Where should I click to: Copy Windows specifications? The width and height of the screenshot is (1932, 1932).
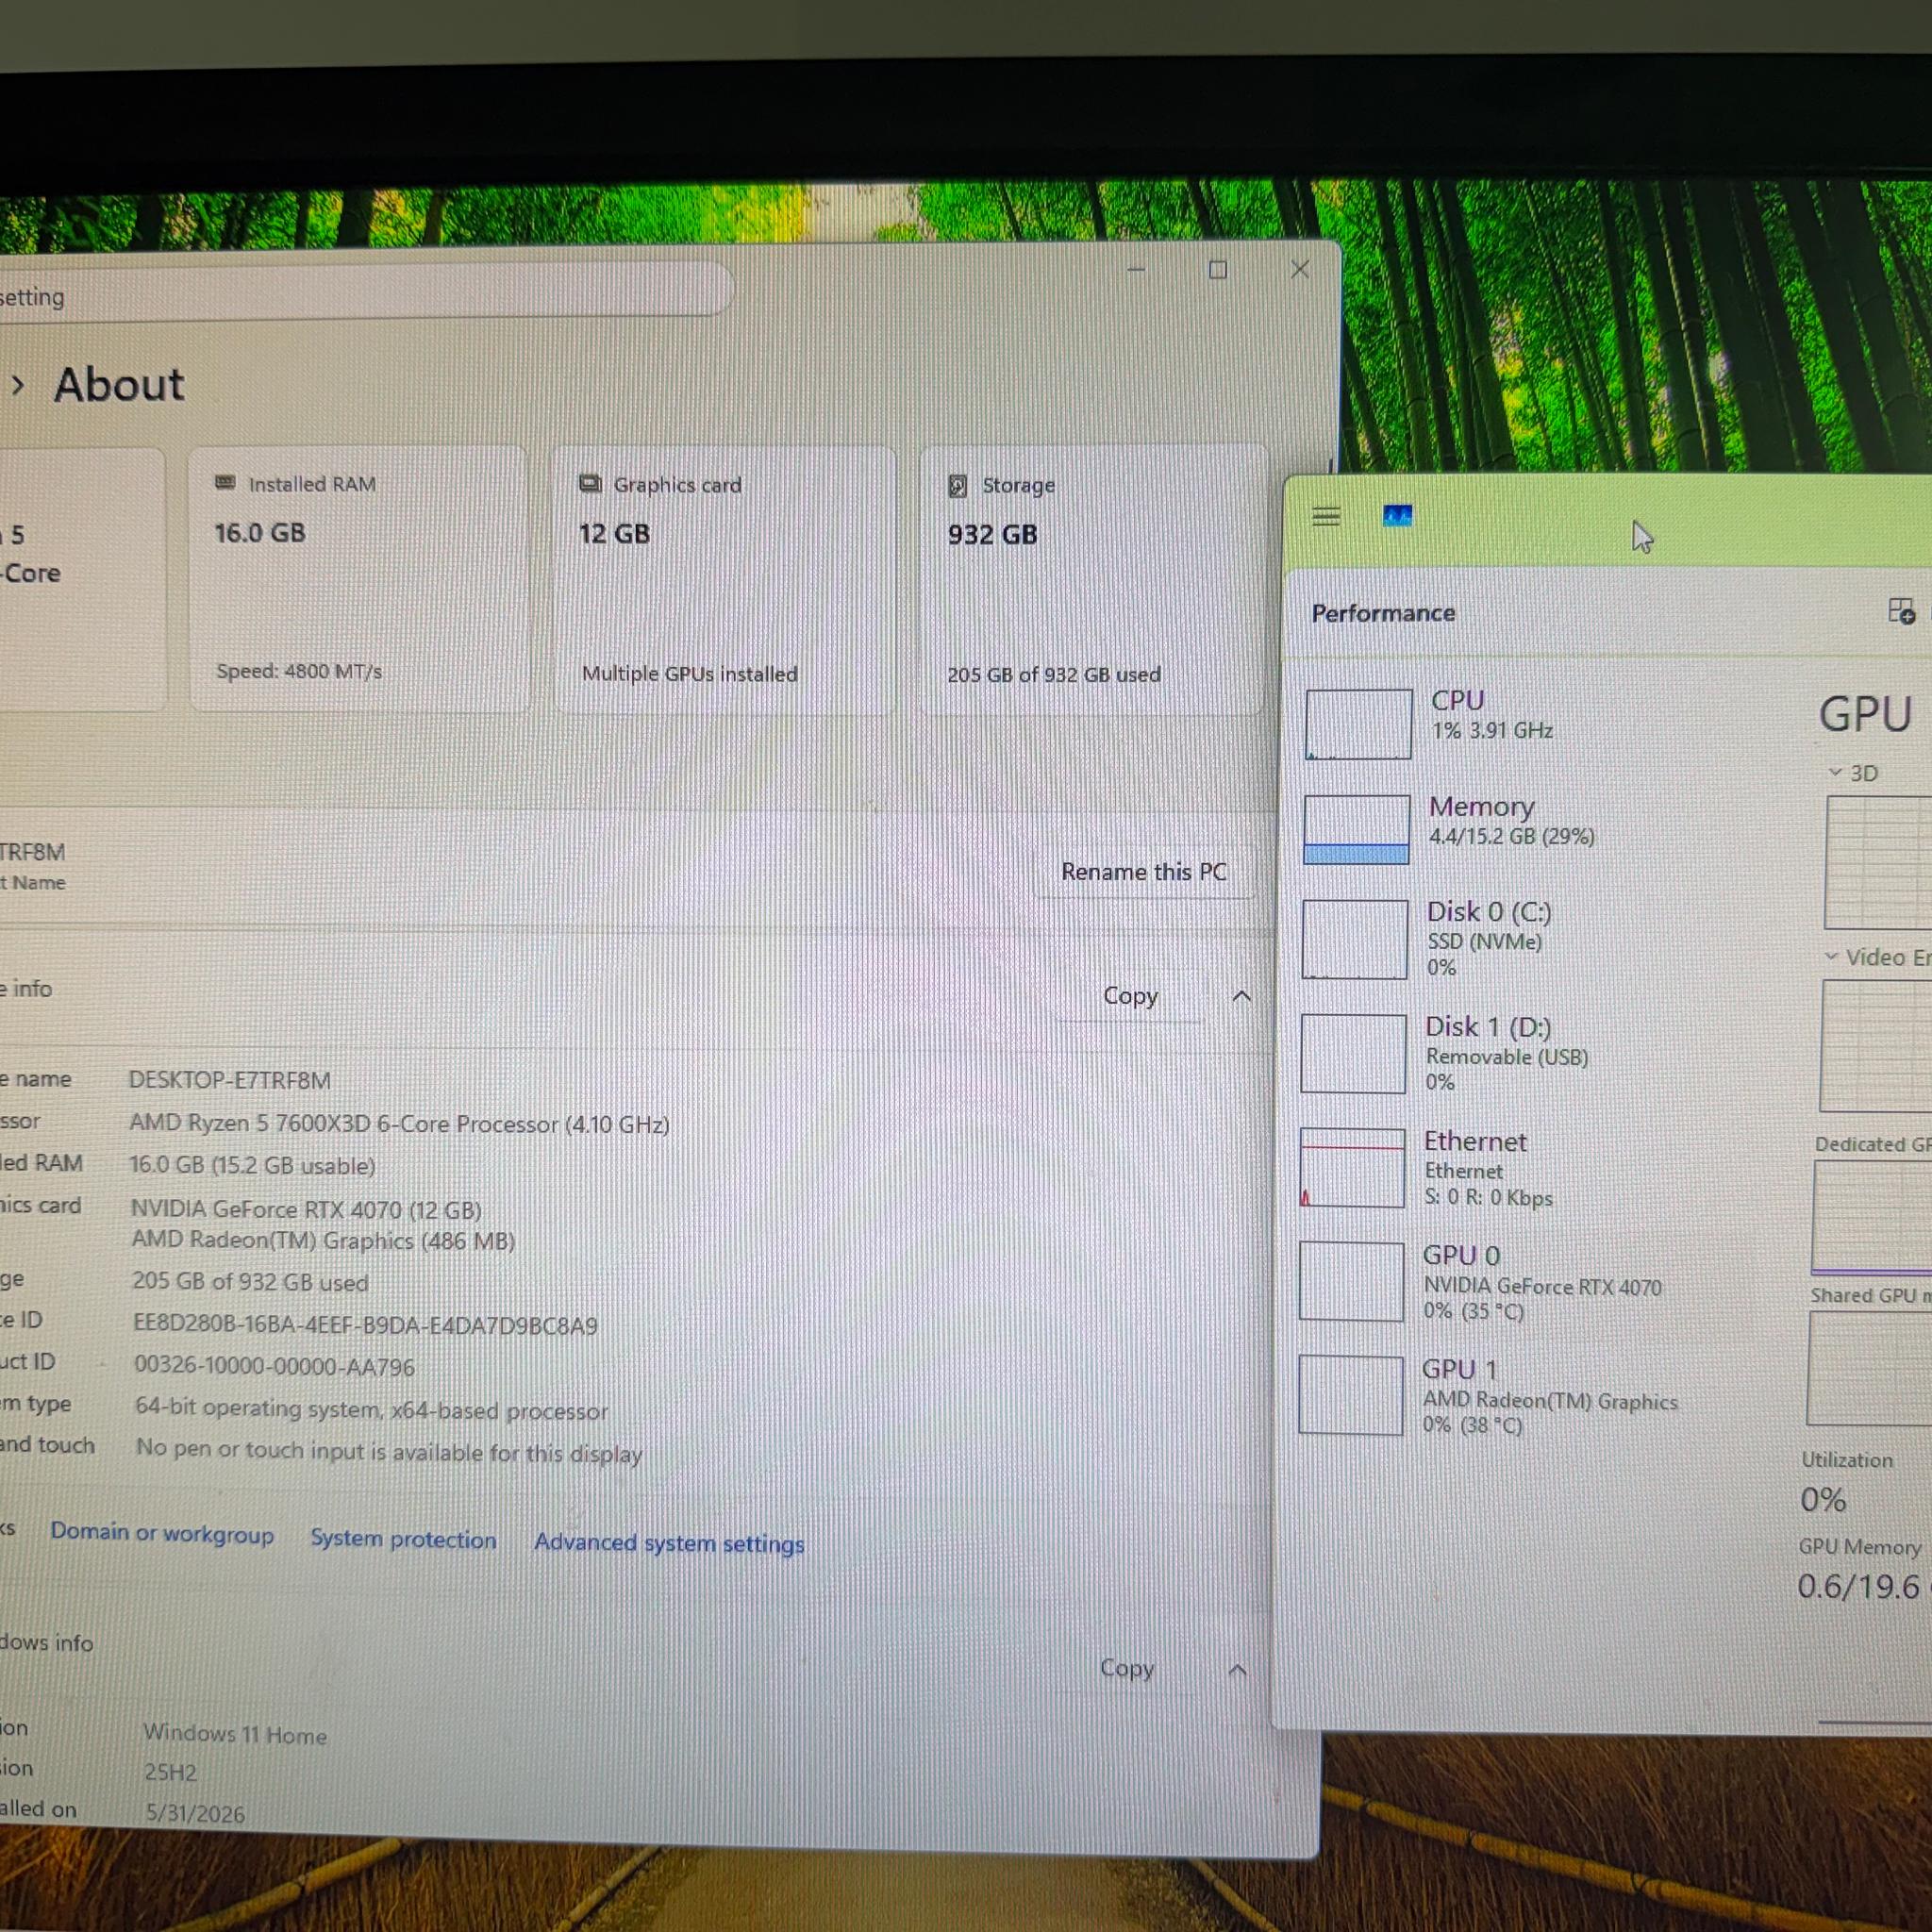(x=1126, y=1668)
